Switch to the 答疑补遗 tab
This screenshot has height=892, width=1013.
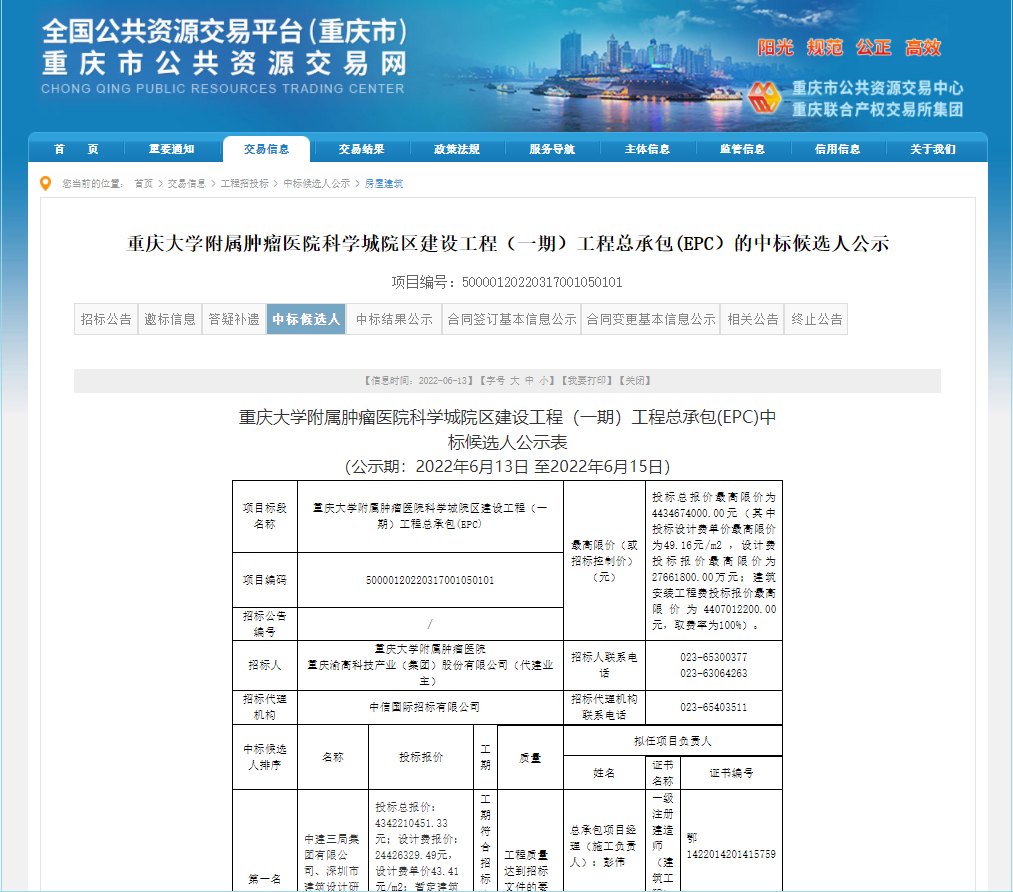234,319
